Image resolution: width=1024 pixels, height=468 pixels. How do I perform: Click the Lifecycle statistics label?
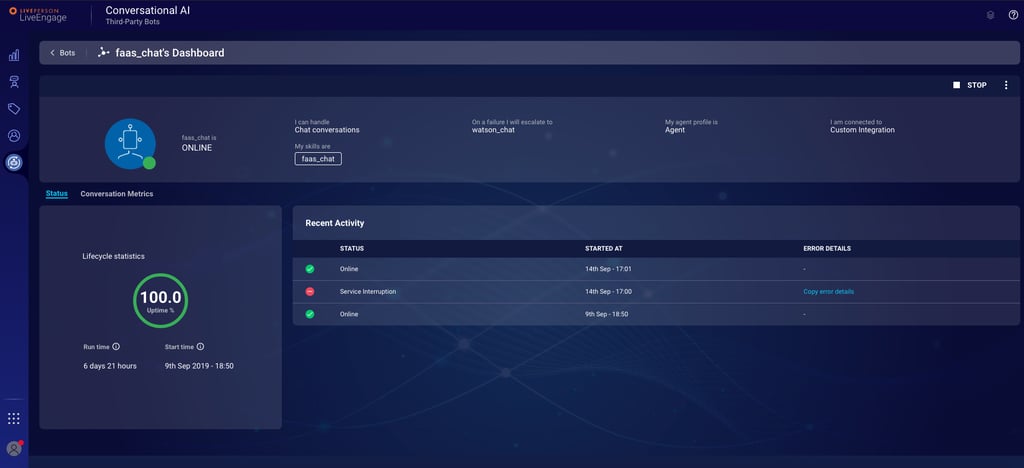click(x=114, y=257)
